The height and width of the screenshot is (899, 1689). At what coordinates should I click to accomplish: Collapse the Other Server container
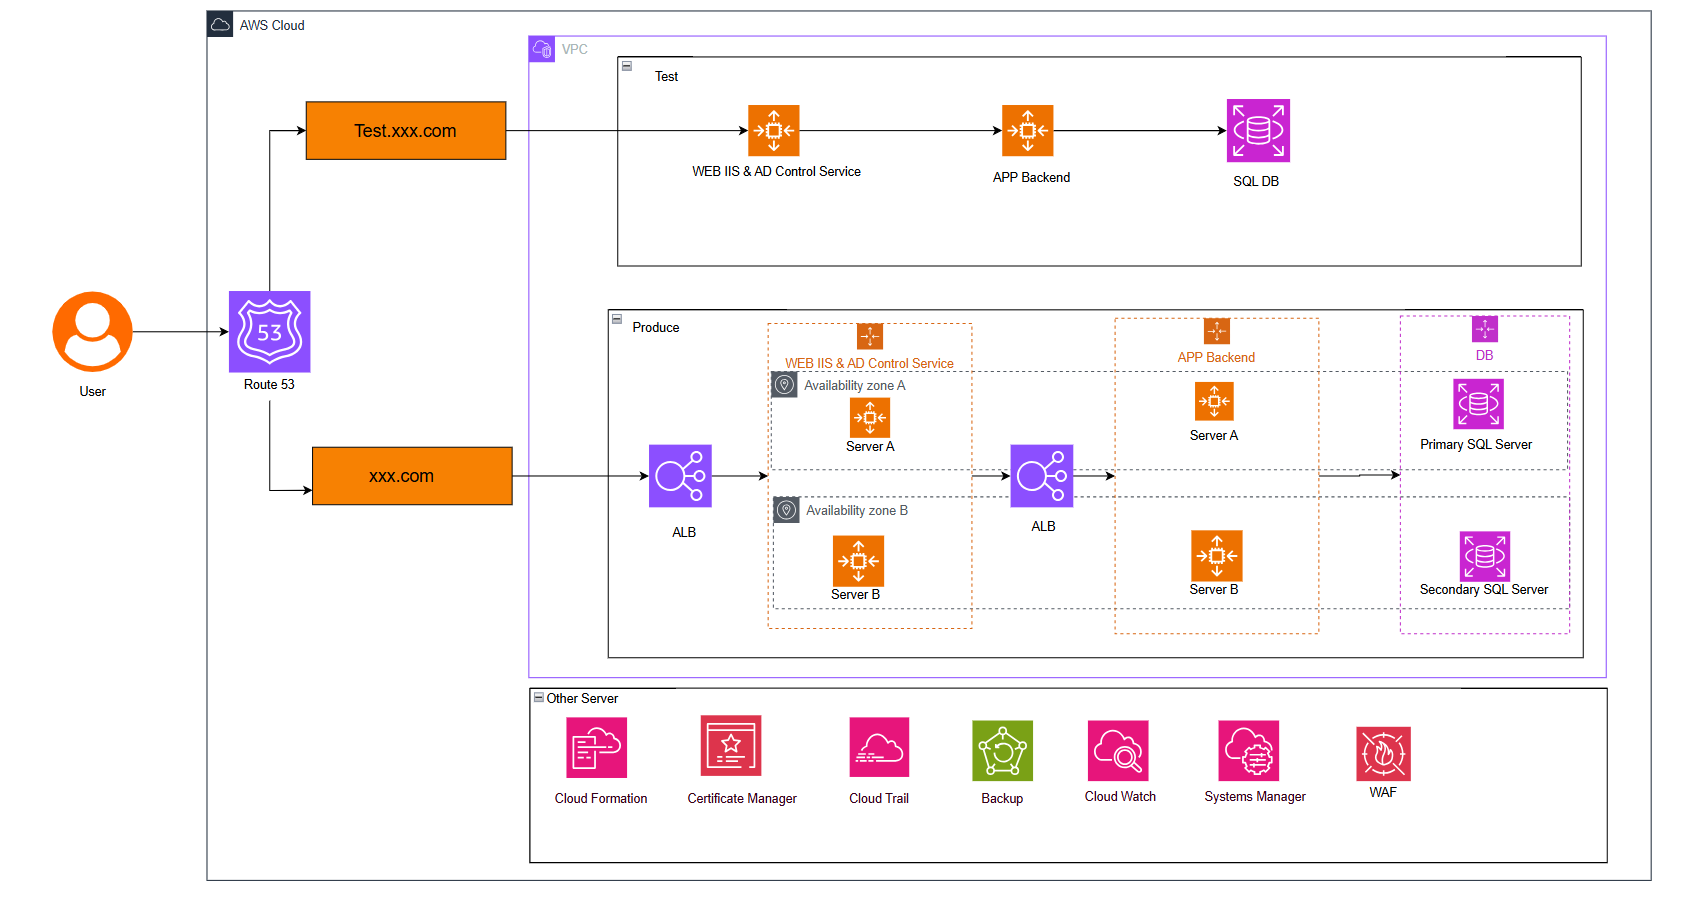[539, 698]
